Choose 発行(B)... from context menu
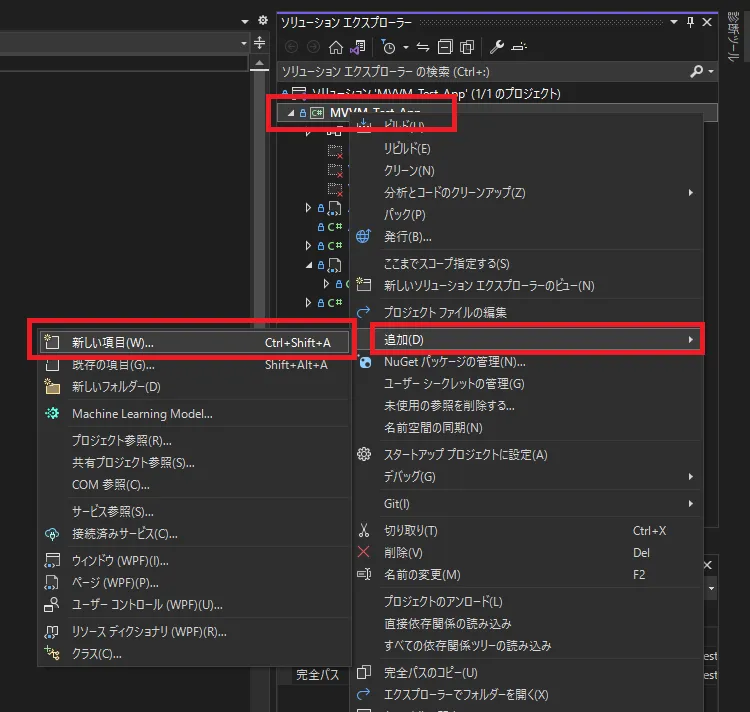Viewport: 750px width, 712px height. (528, 237)
